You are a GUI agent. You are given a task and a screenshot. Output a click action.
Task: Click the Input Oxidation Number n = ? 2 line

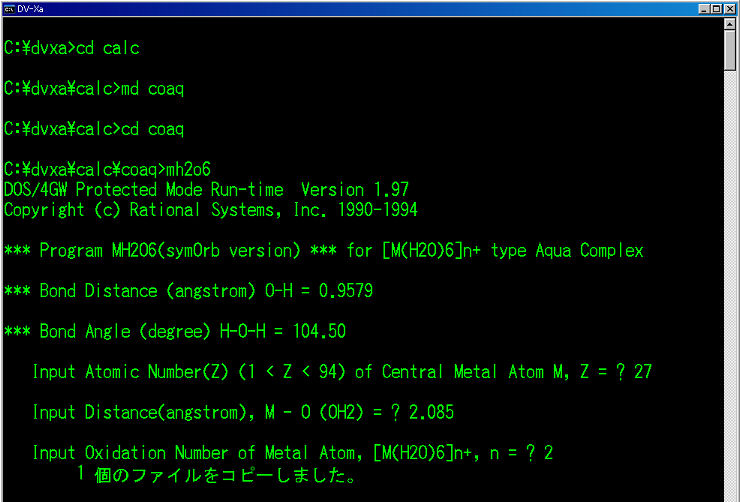coord(293,453)
